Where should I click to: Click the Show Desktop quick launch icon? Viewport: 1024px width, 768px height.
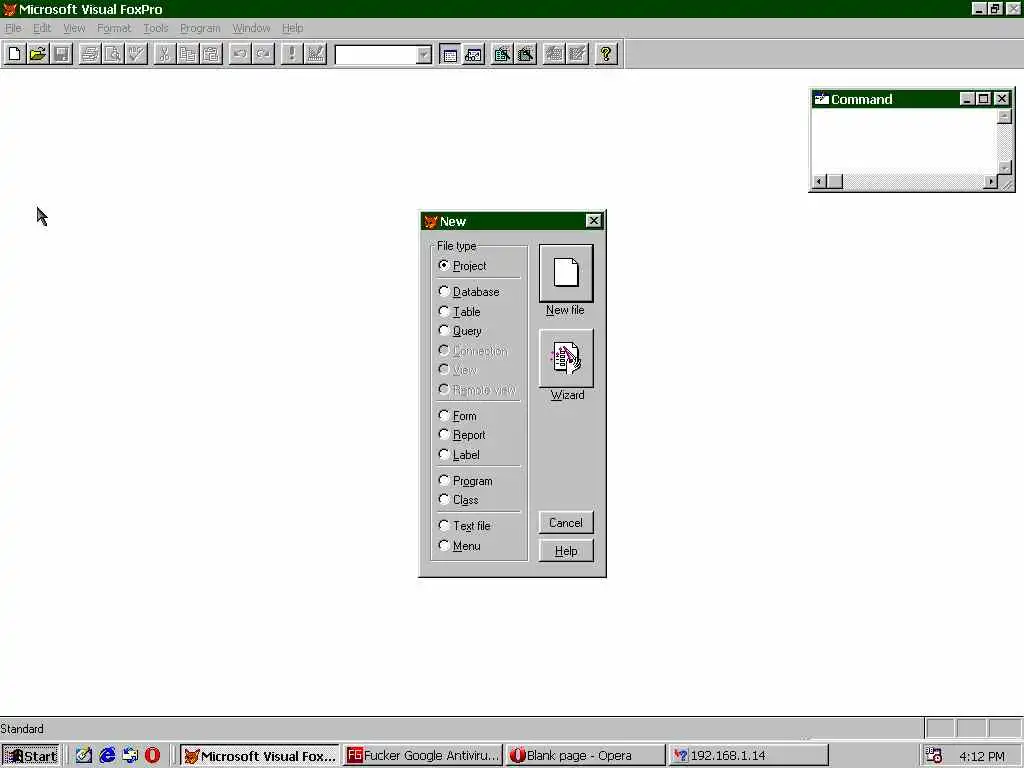pos(84,756)
